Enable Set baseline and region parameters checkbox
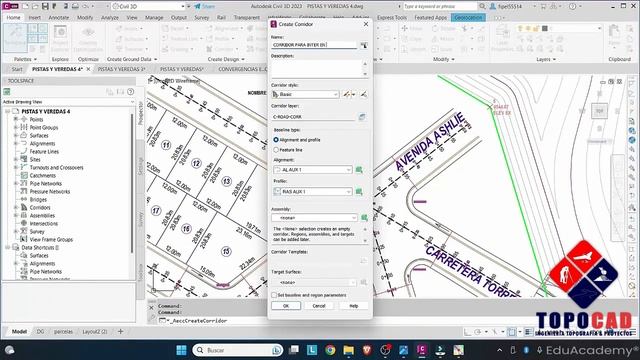 click(x=274, y=295)
